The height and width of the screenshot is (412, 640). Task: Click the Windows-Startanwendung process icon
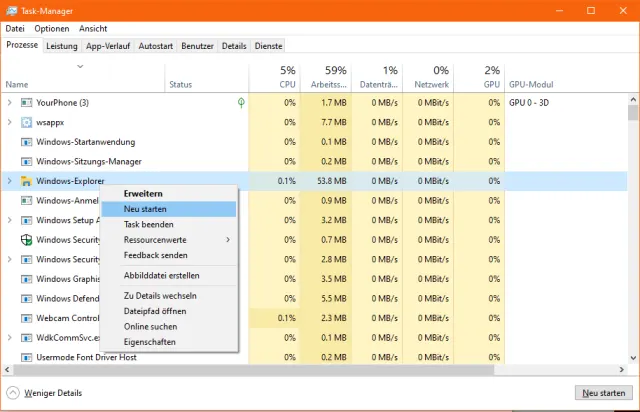26,142
